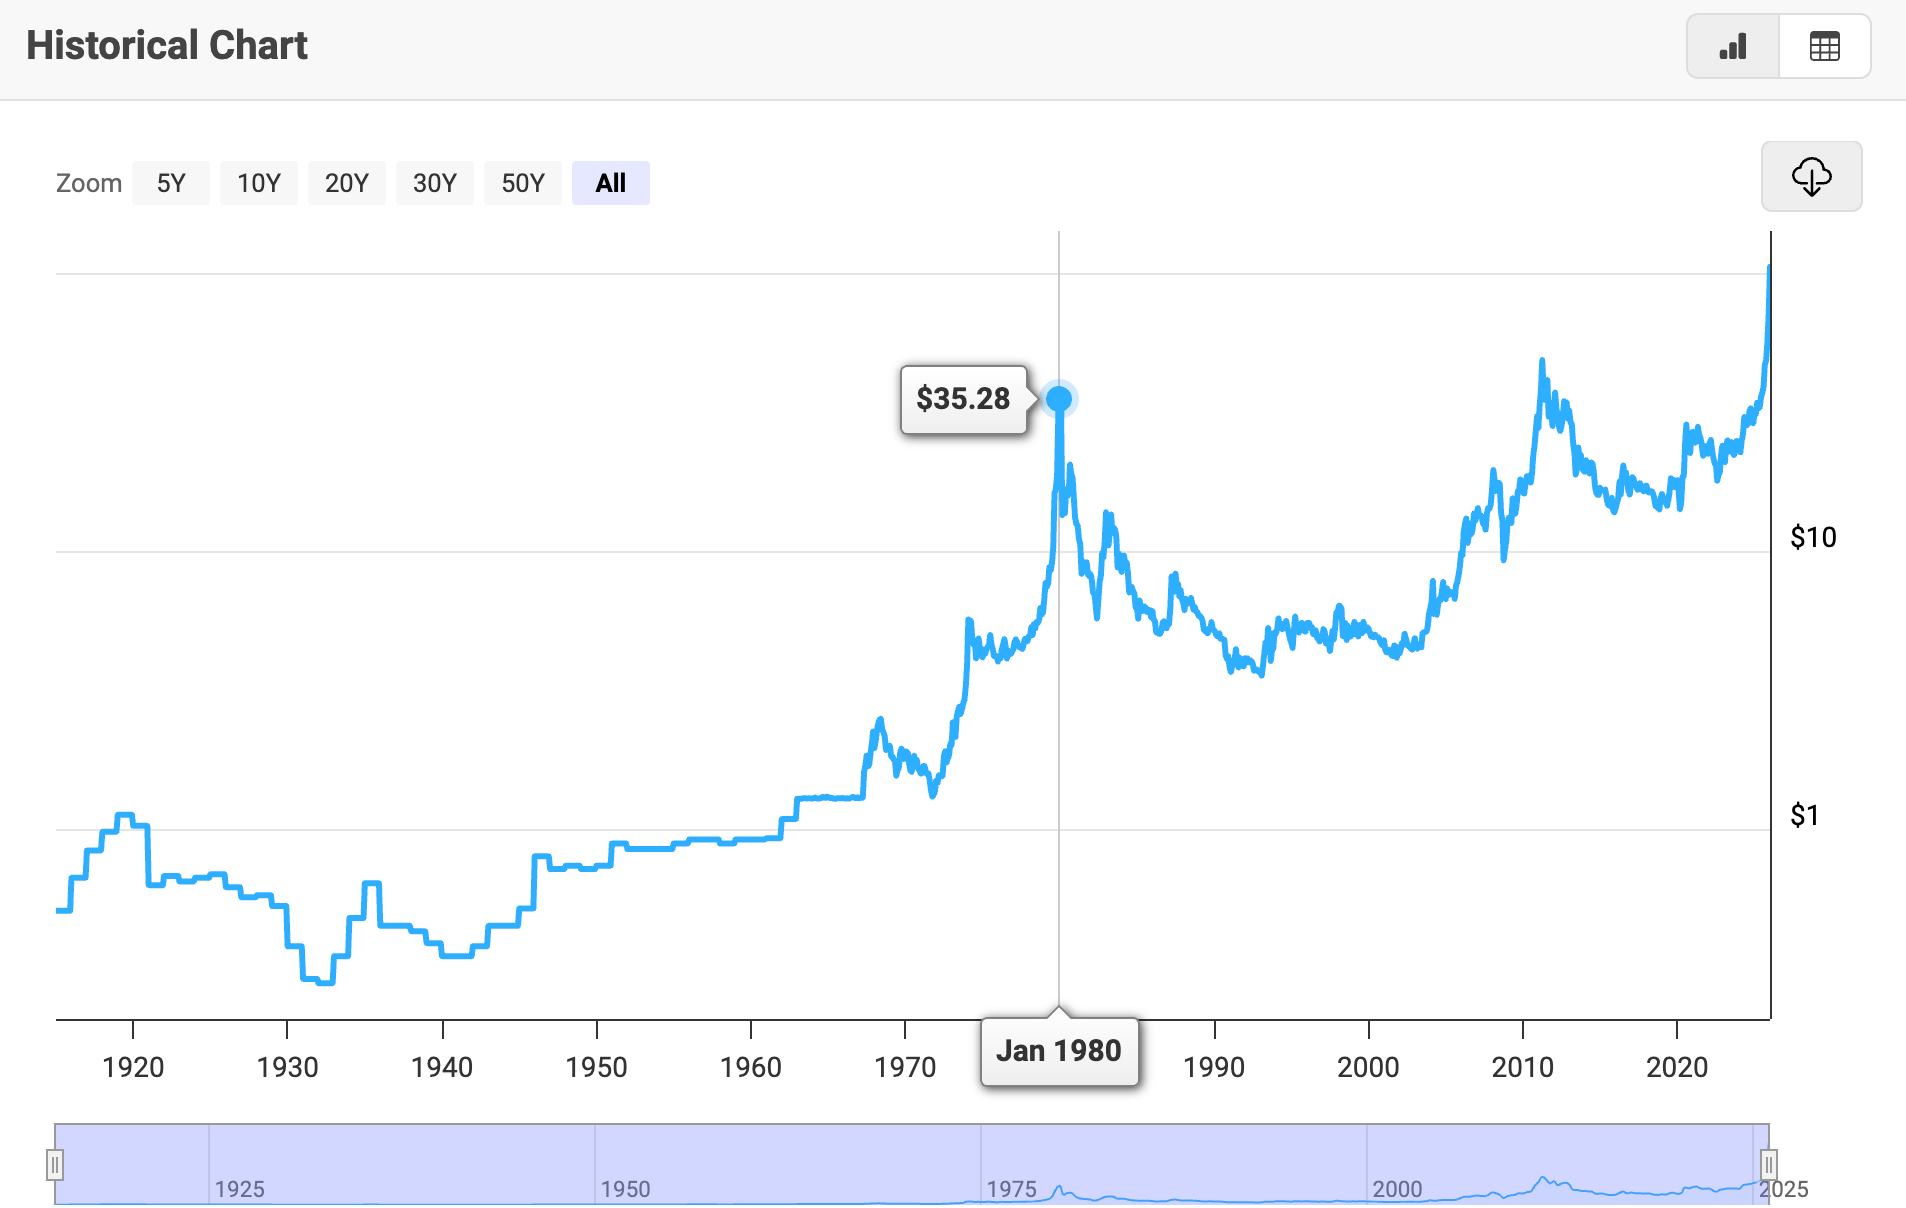
Task: Click the 2000 area of range navigator
Action: 1400,1189
